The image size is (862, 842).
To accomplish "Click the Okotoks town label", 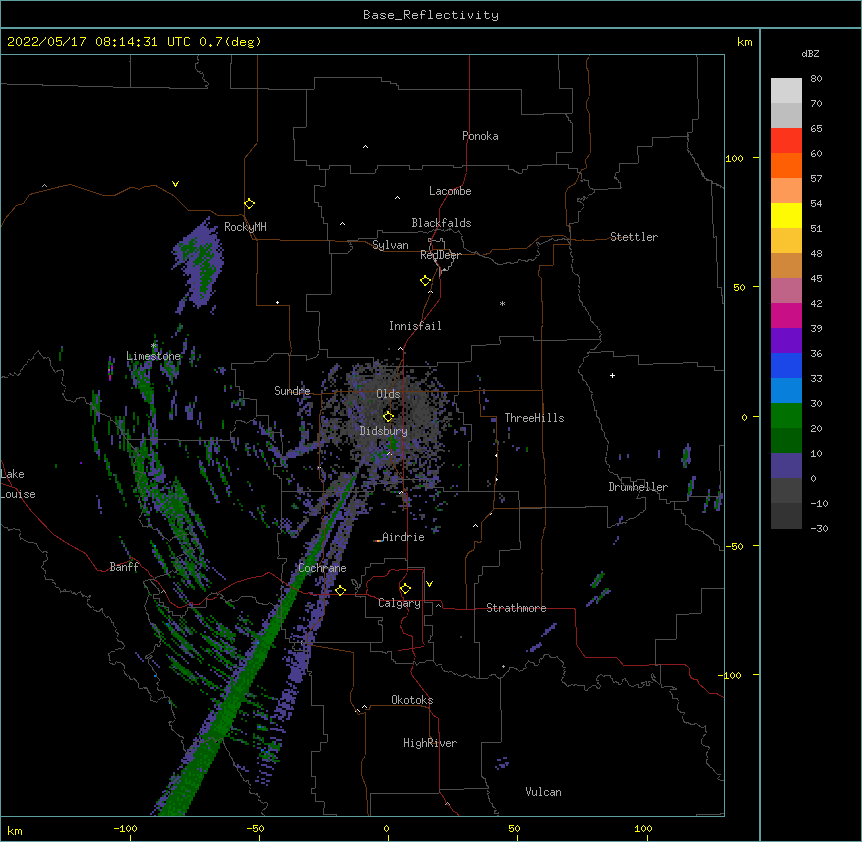I will (x=412, y=700).
